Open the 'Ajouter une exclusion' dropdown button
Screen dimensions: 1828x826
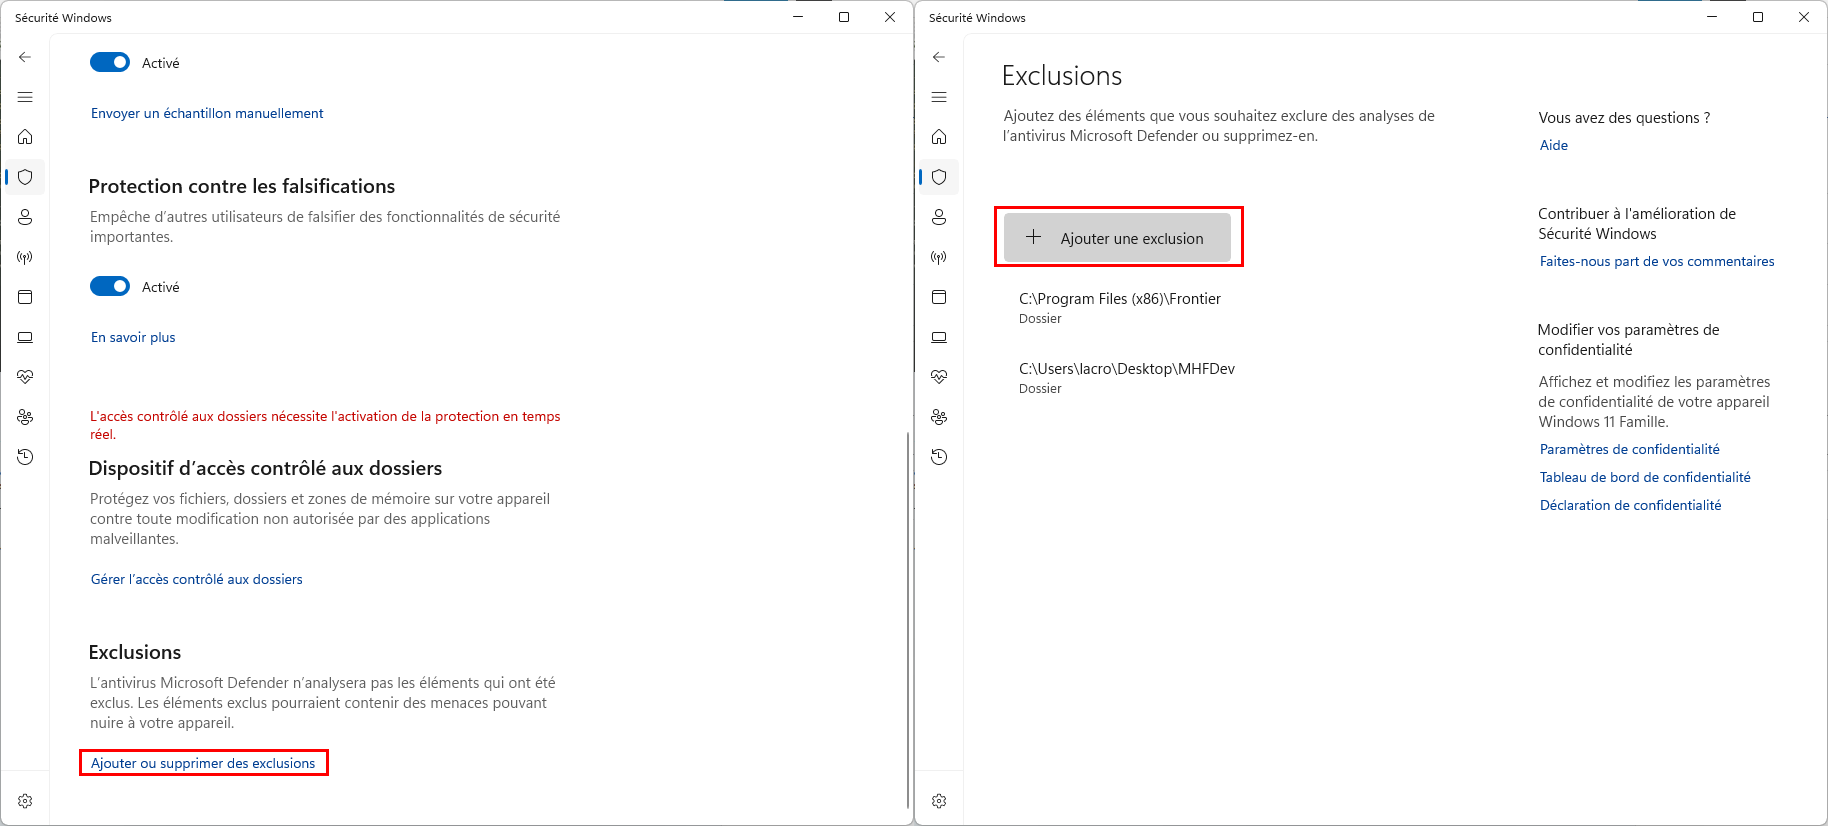point(1117,238)
